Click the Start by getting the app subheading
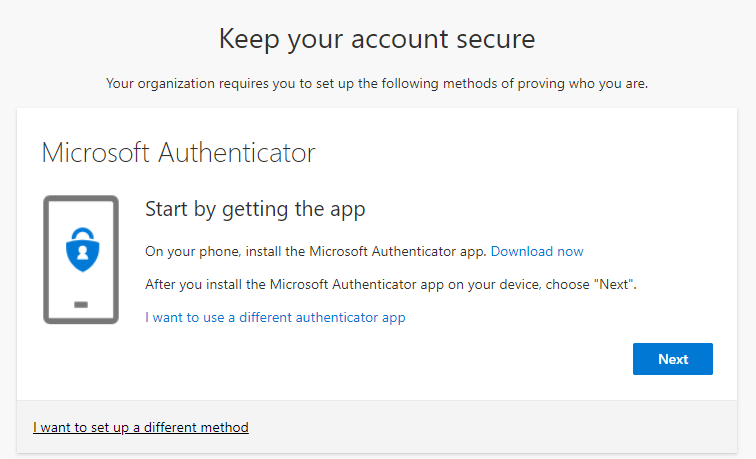The height and width of the screenshot is (459, 756). click(255, 209)
